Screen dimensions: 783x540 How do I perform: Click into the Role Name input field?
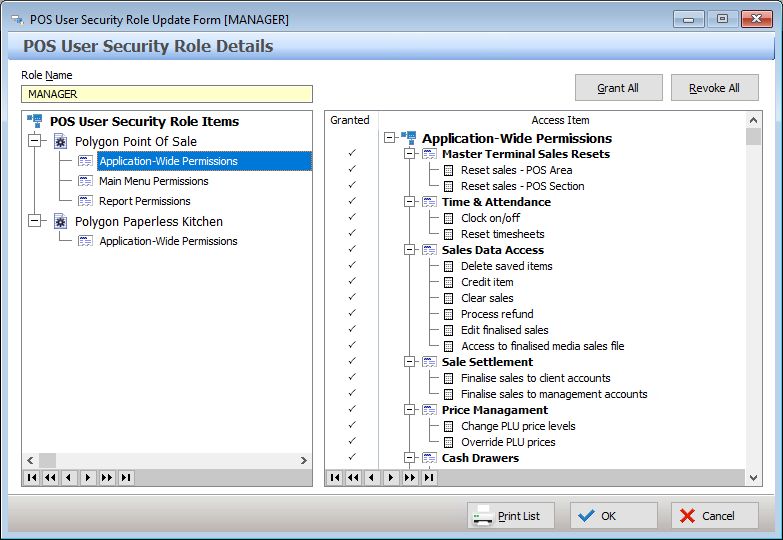[x=167, y=94]
